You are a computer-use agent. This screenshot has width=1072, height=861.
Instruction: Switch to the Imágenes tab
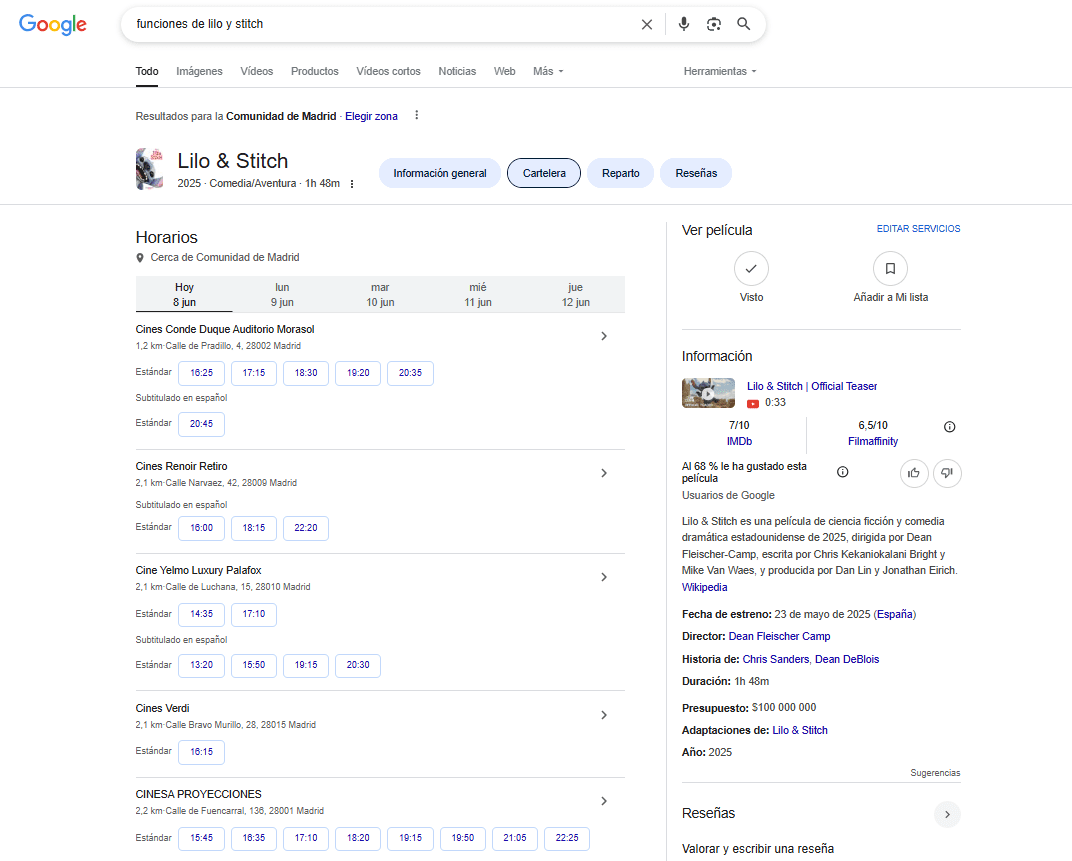click(199, 71)
